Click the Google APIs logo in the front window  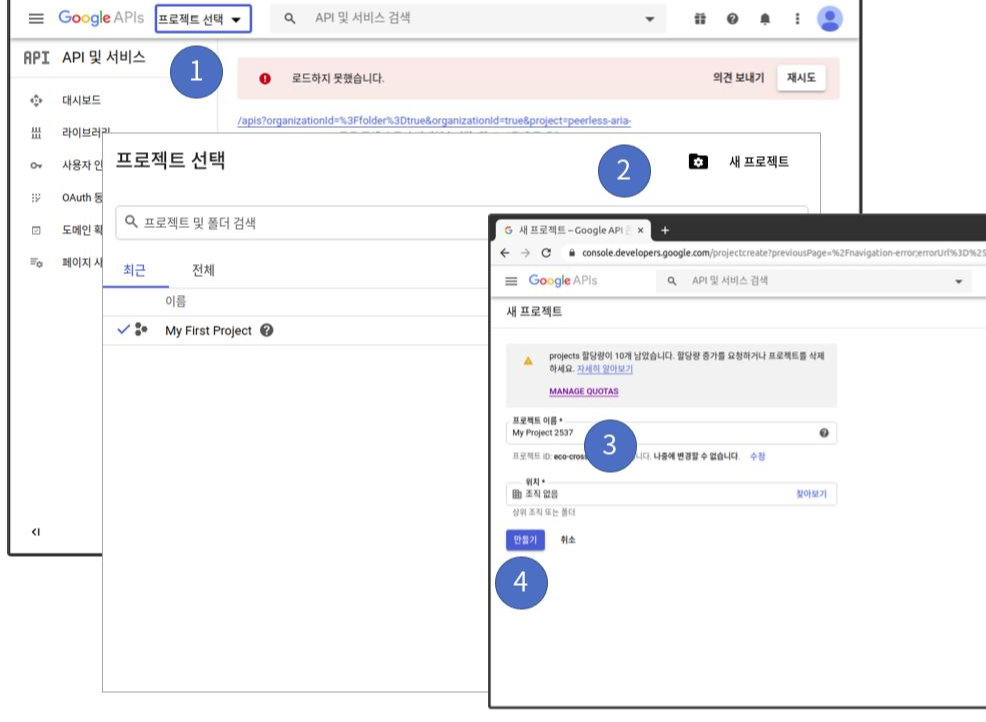point(563,280)
